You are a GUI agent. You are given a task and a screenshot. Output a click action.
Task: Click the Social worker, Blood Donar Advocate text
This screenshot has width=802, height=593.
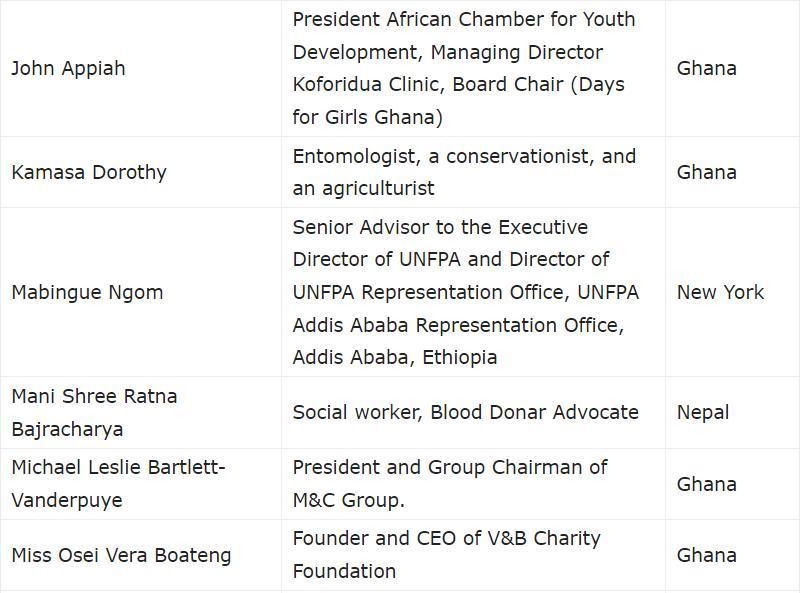point(466,412)
